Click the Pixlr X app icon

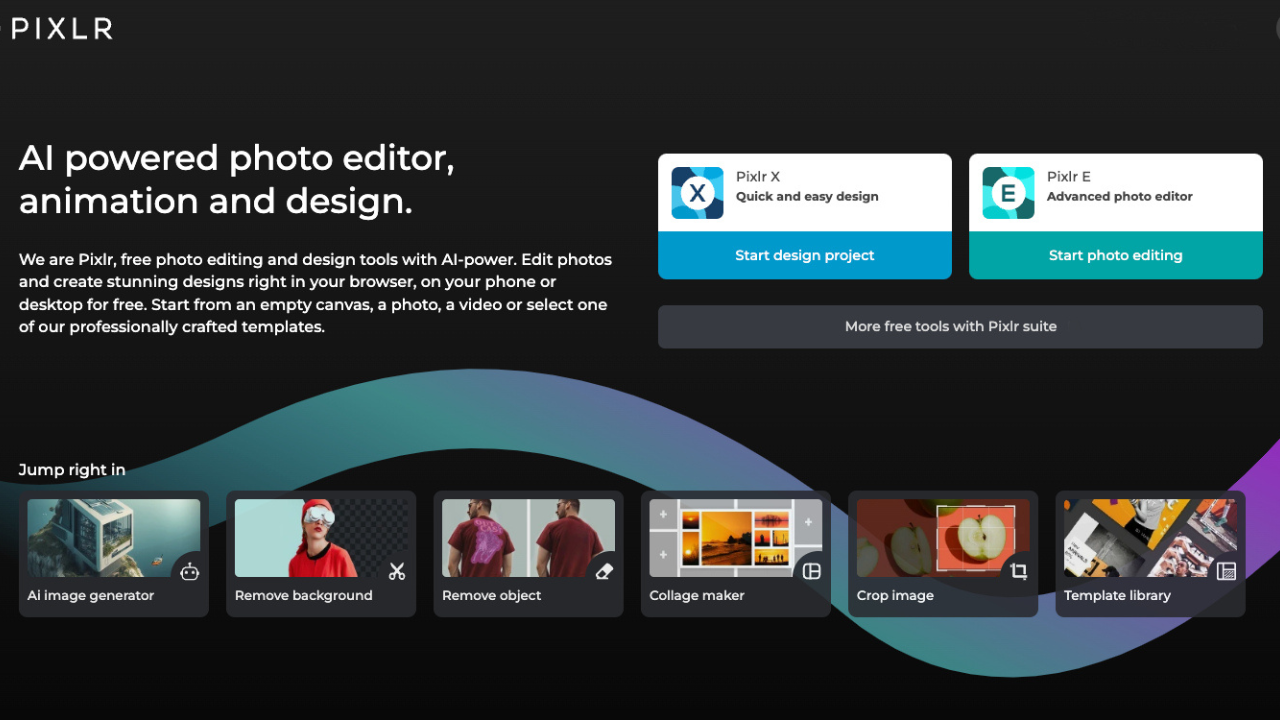[x=697, y=193]
